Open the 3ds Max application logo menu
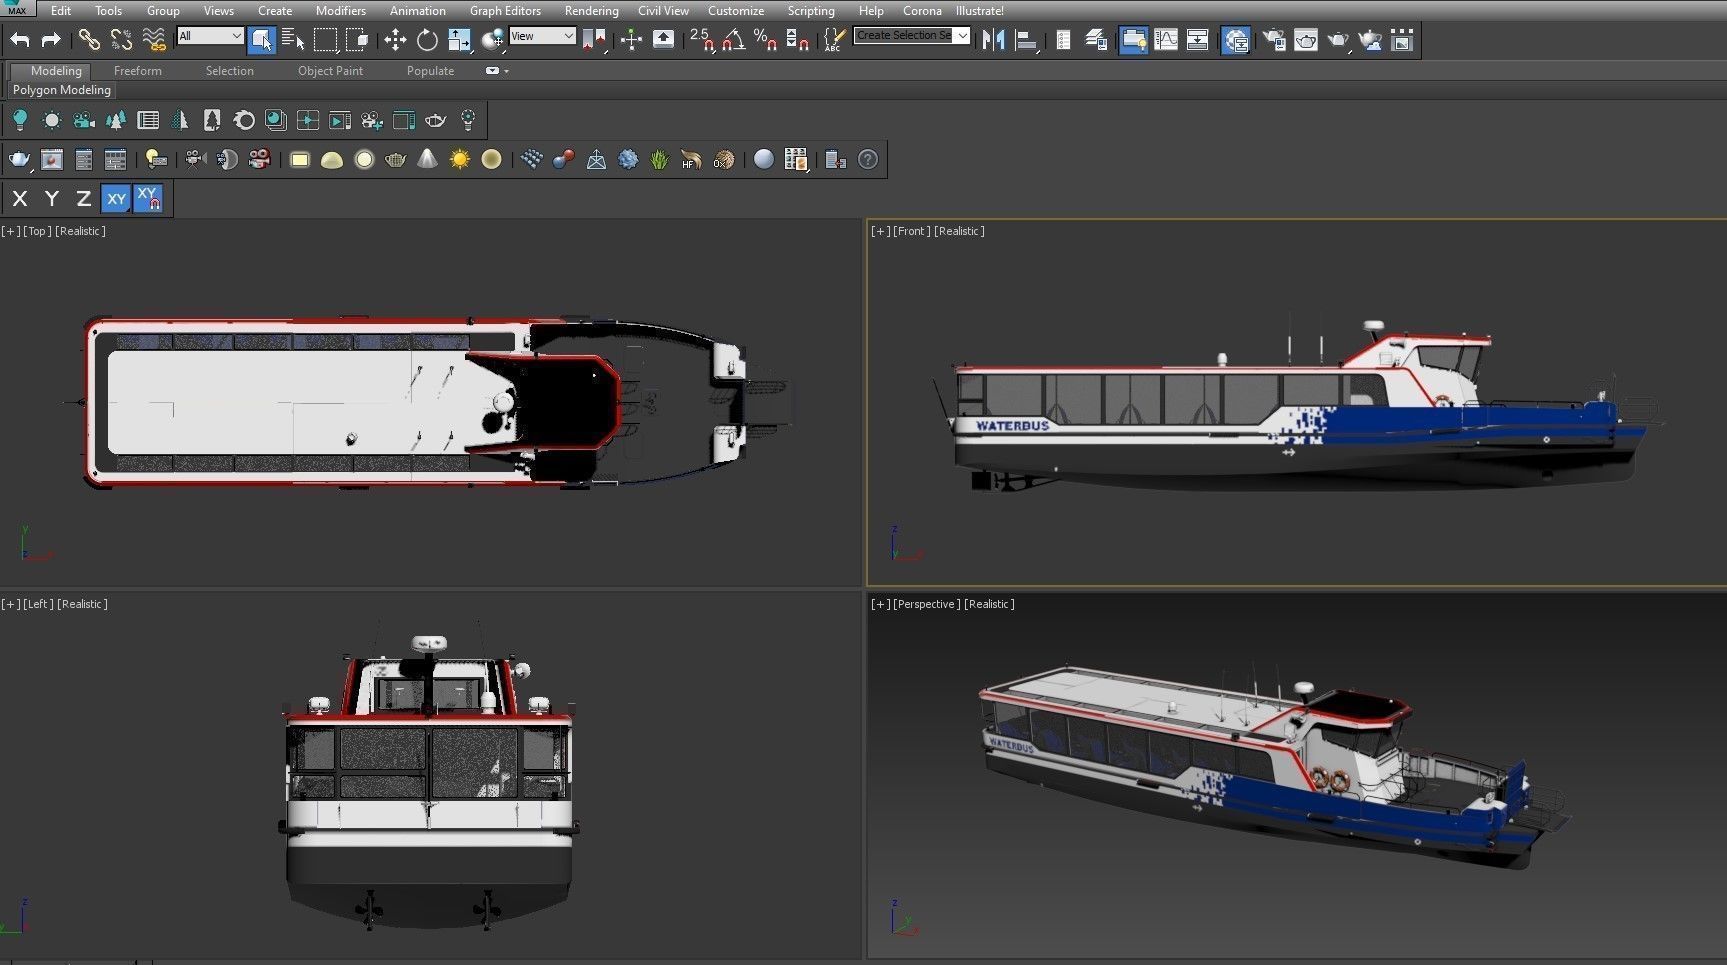The height and width of the screenshot is (965, 1727). (17, 9)
